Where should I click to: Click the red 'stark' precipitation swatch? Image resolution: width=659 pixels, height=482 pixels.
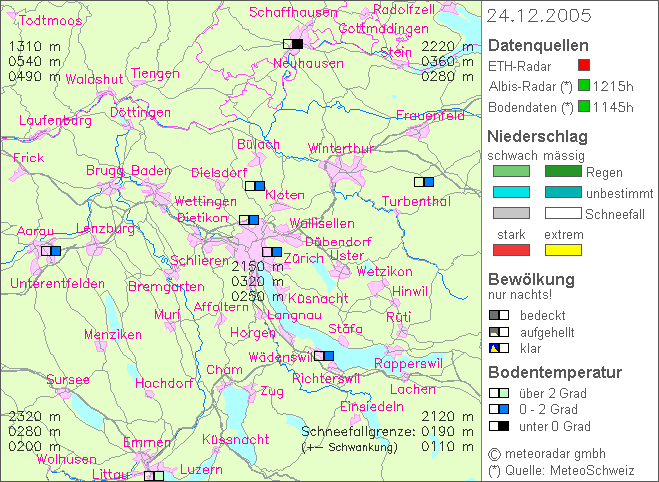[511, 250]
